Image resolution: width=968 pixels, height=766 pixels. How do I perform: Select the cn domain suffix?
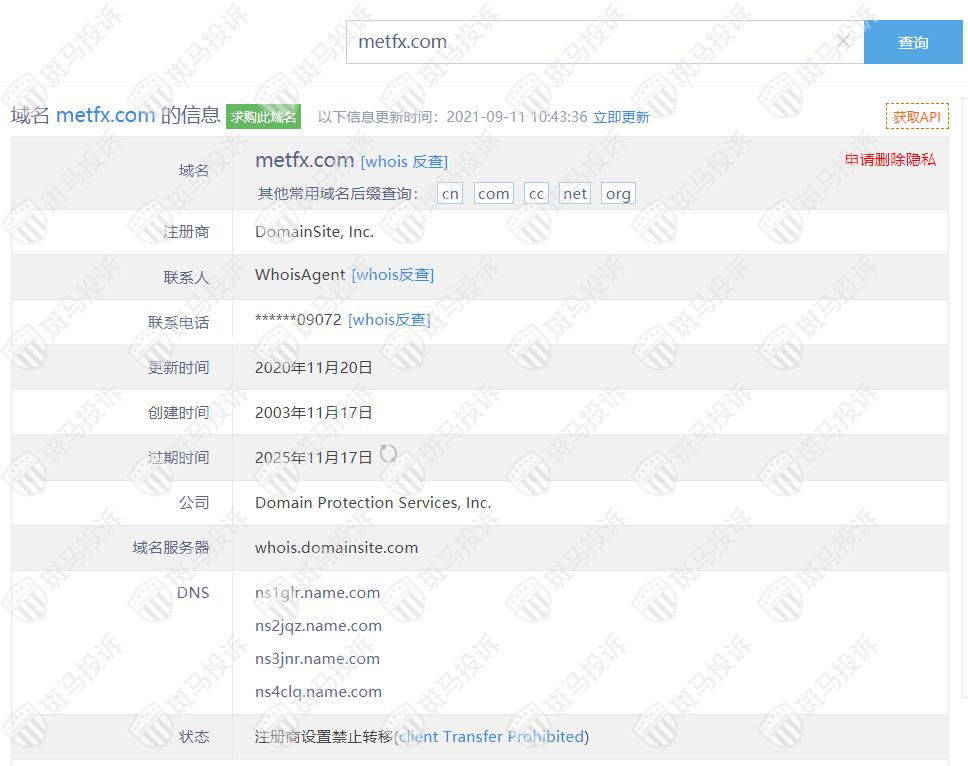coord(451,194)
